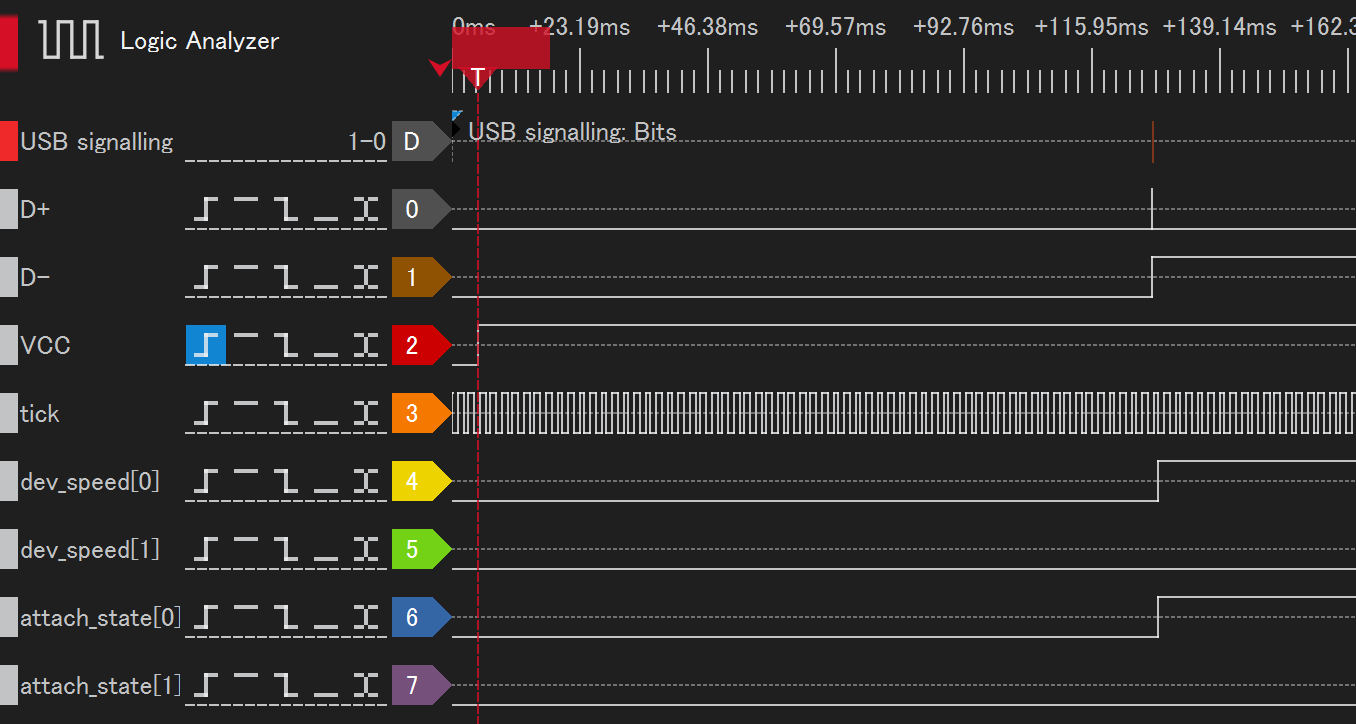The height and width of the screenshot is (724, 1356).
Task: Set rising edge trigger on dev_speed[1]
Action: pyautogui.click(x=206, y=549)
